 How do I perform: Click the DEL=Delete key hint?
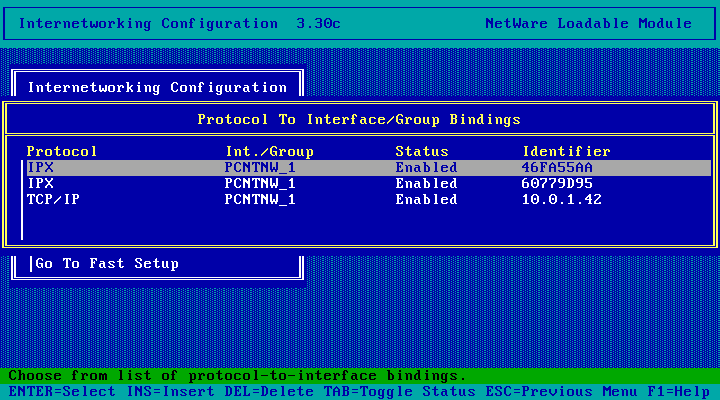(269, 392)
